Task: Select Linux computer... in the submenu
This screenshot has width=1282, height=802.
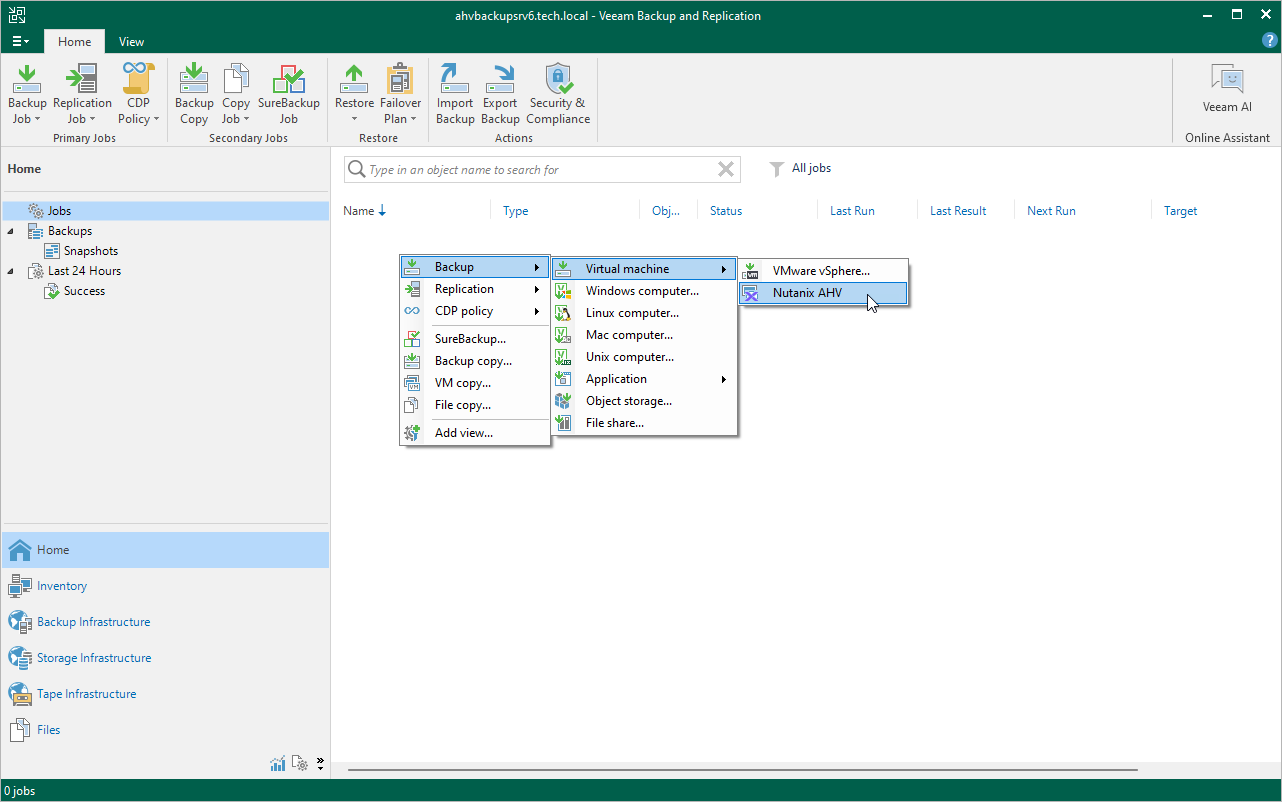Action: pos(644,313)
